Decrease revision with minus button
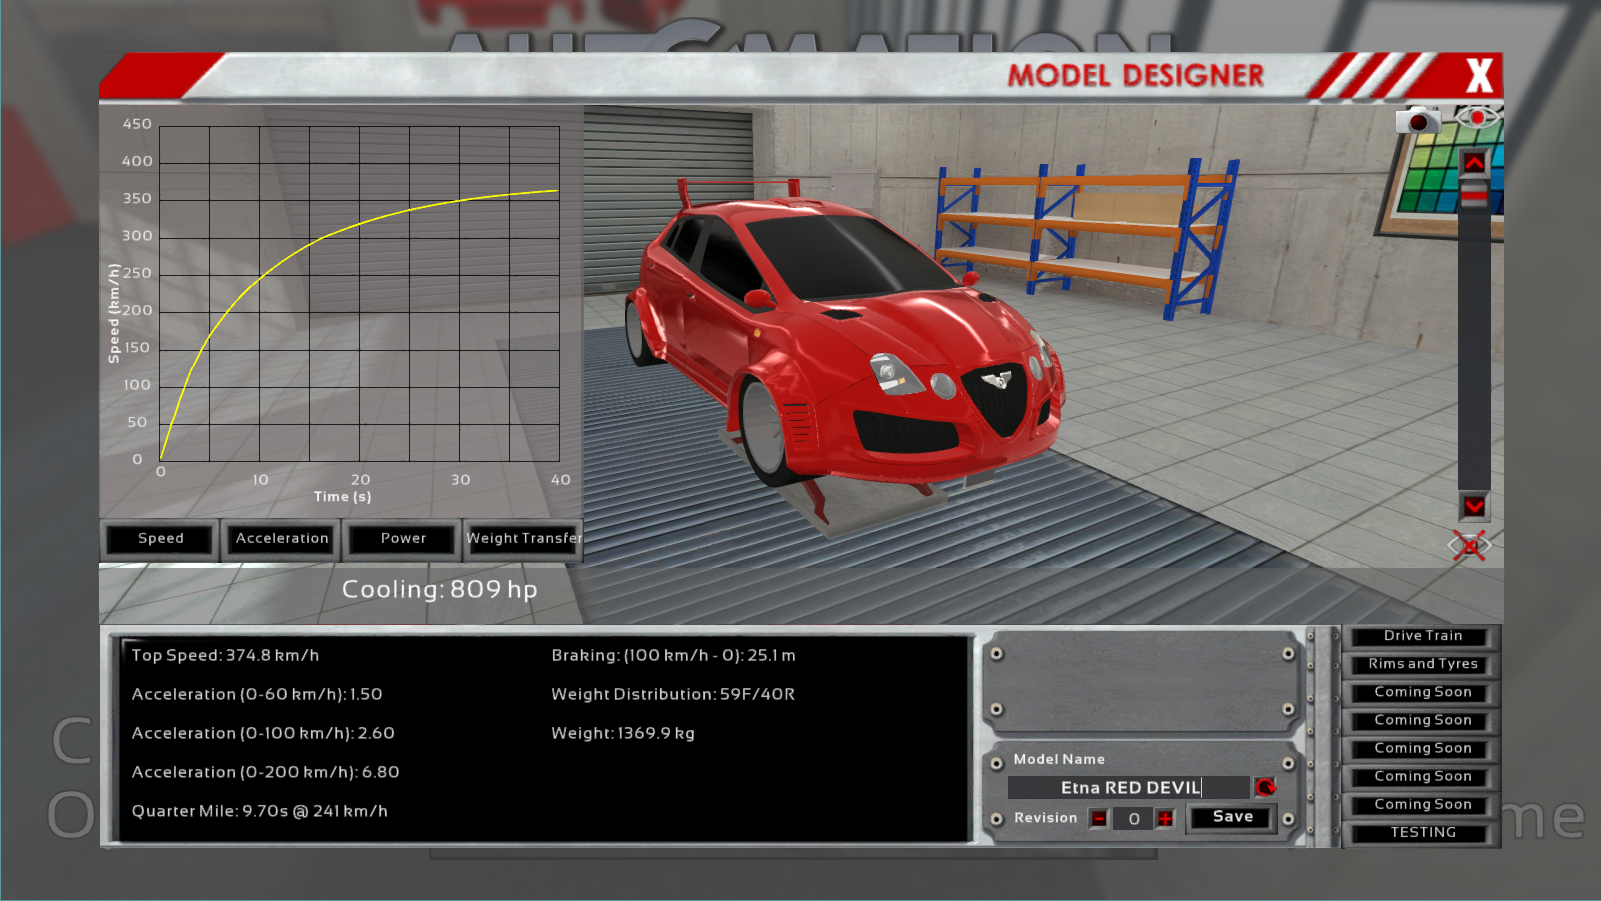The height and width of the screenshot is (901, 1601). 1099,819
